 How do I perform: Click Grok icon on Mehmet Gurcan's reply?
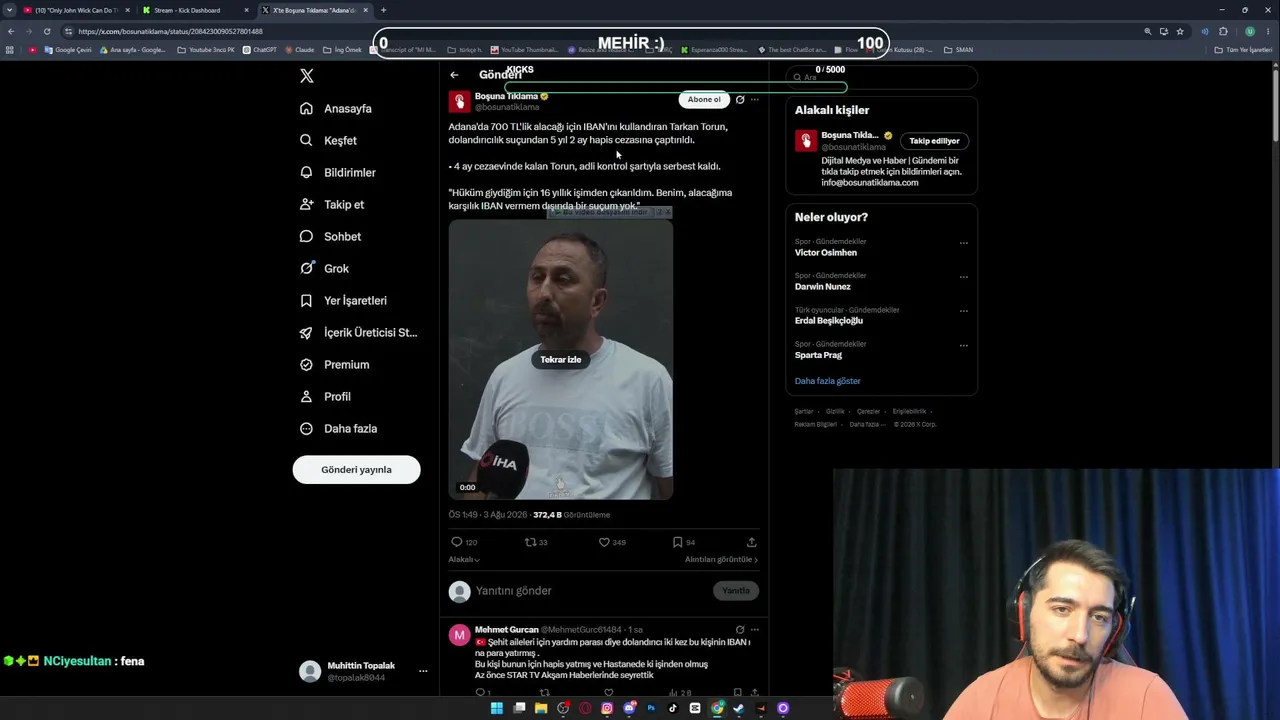740,630
